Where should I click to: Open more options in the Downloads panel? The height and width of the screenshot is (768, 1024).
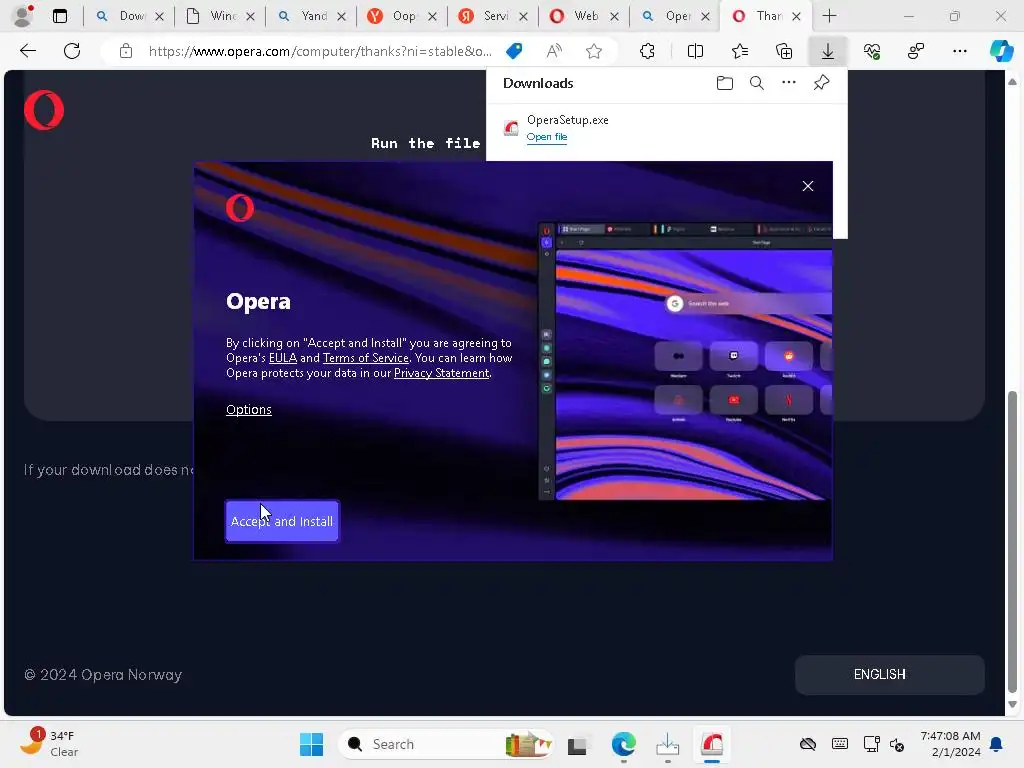pos(789,82)
